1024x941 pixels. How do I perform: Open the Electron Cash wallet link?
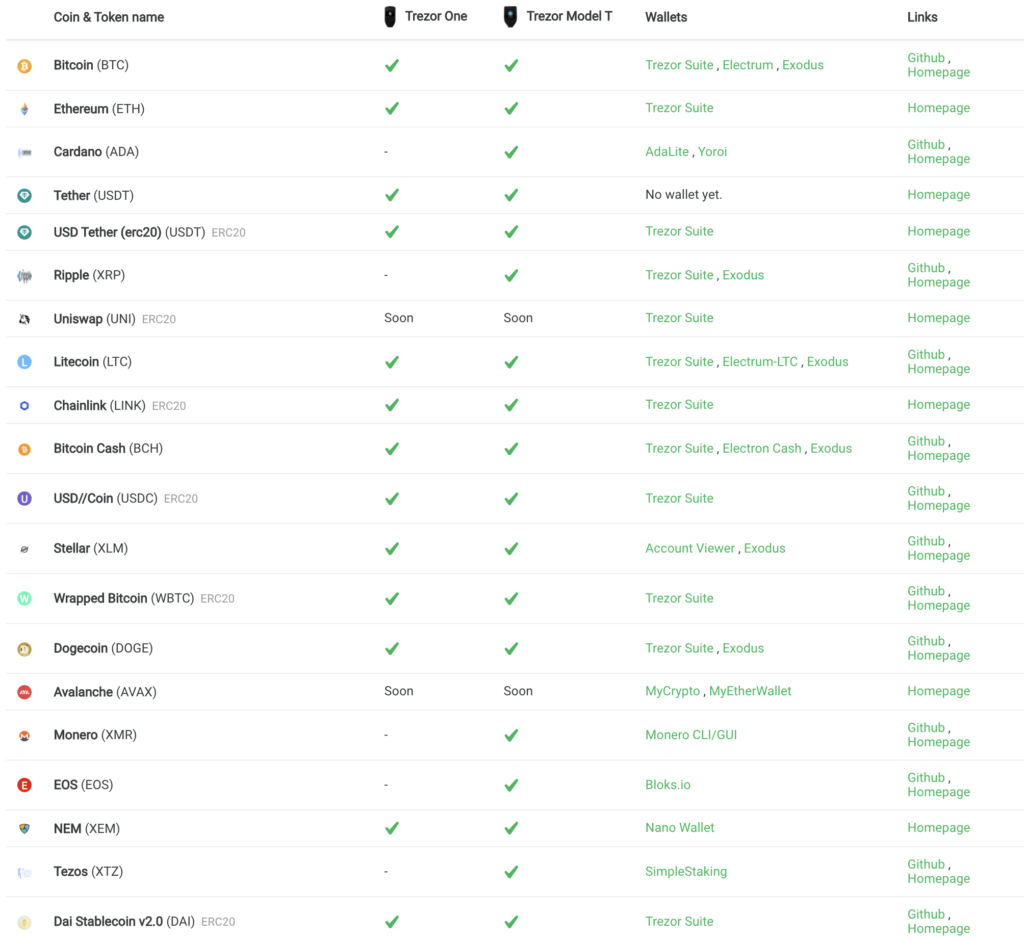(x=761, y=449)
